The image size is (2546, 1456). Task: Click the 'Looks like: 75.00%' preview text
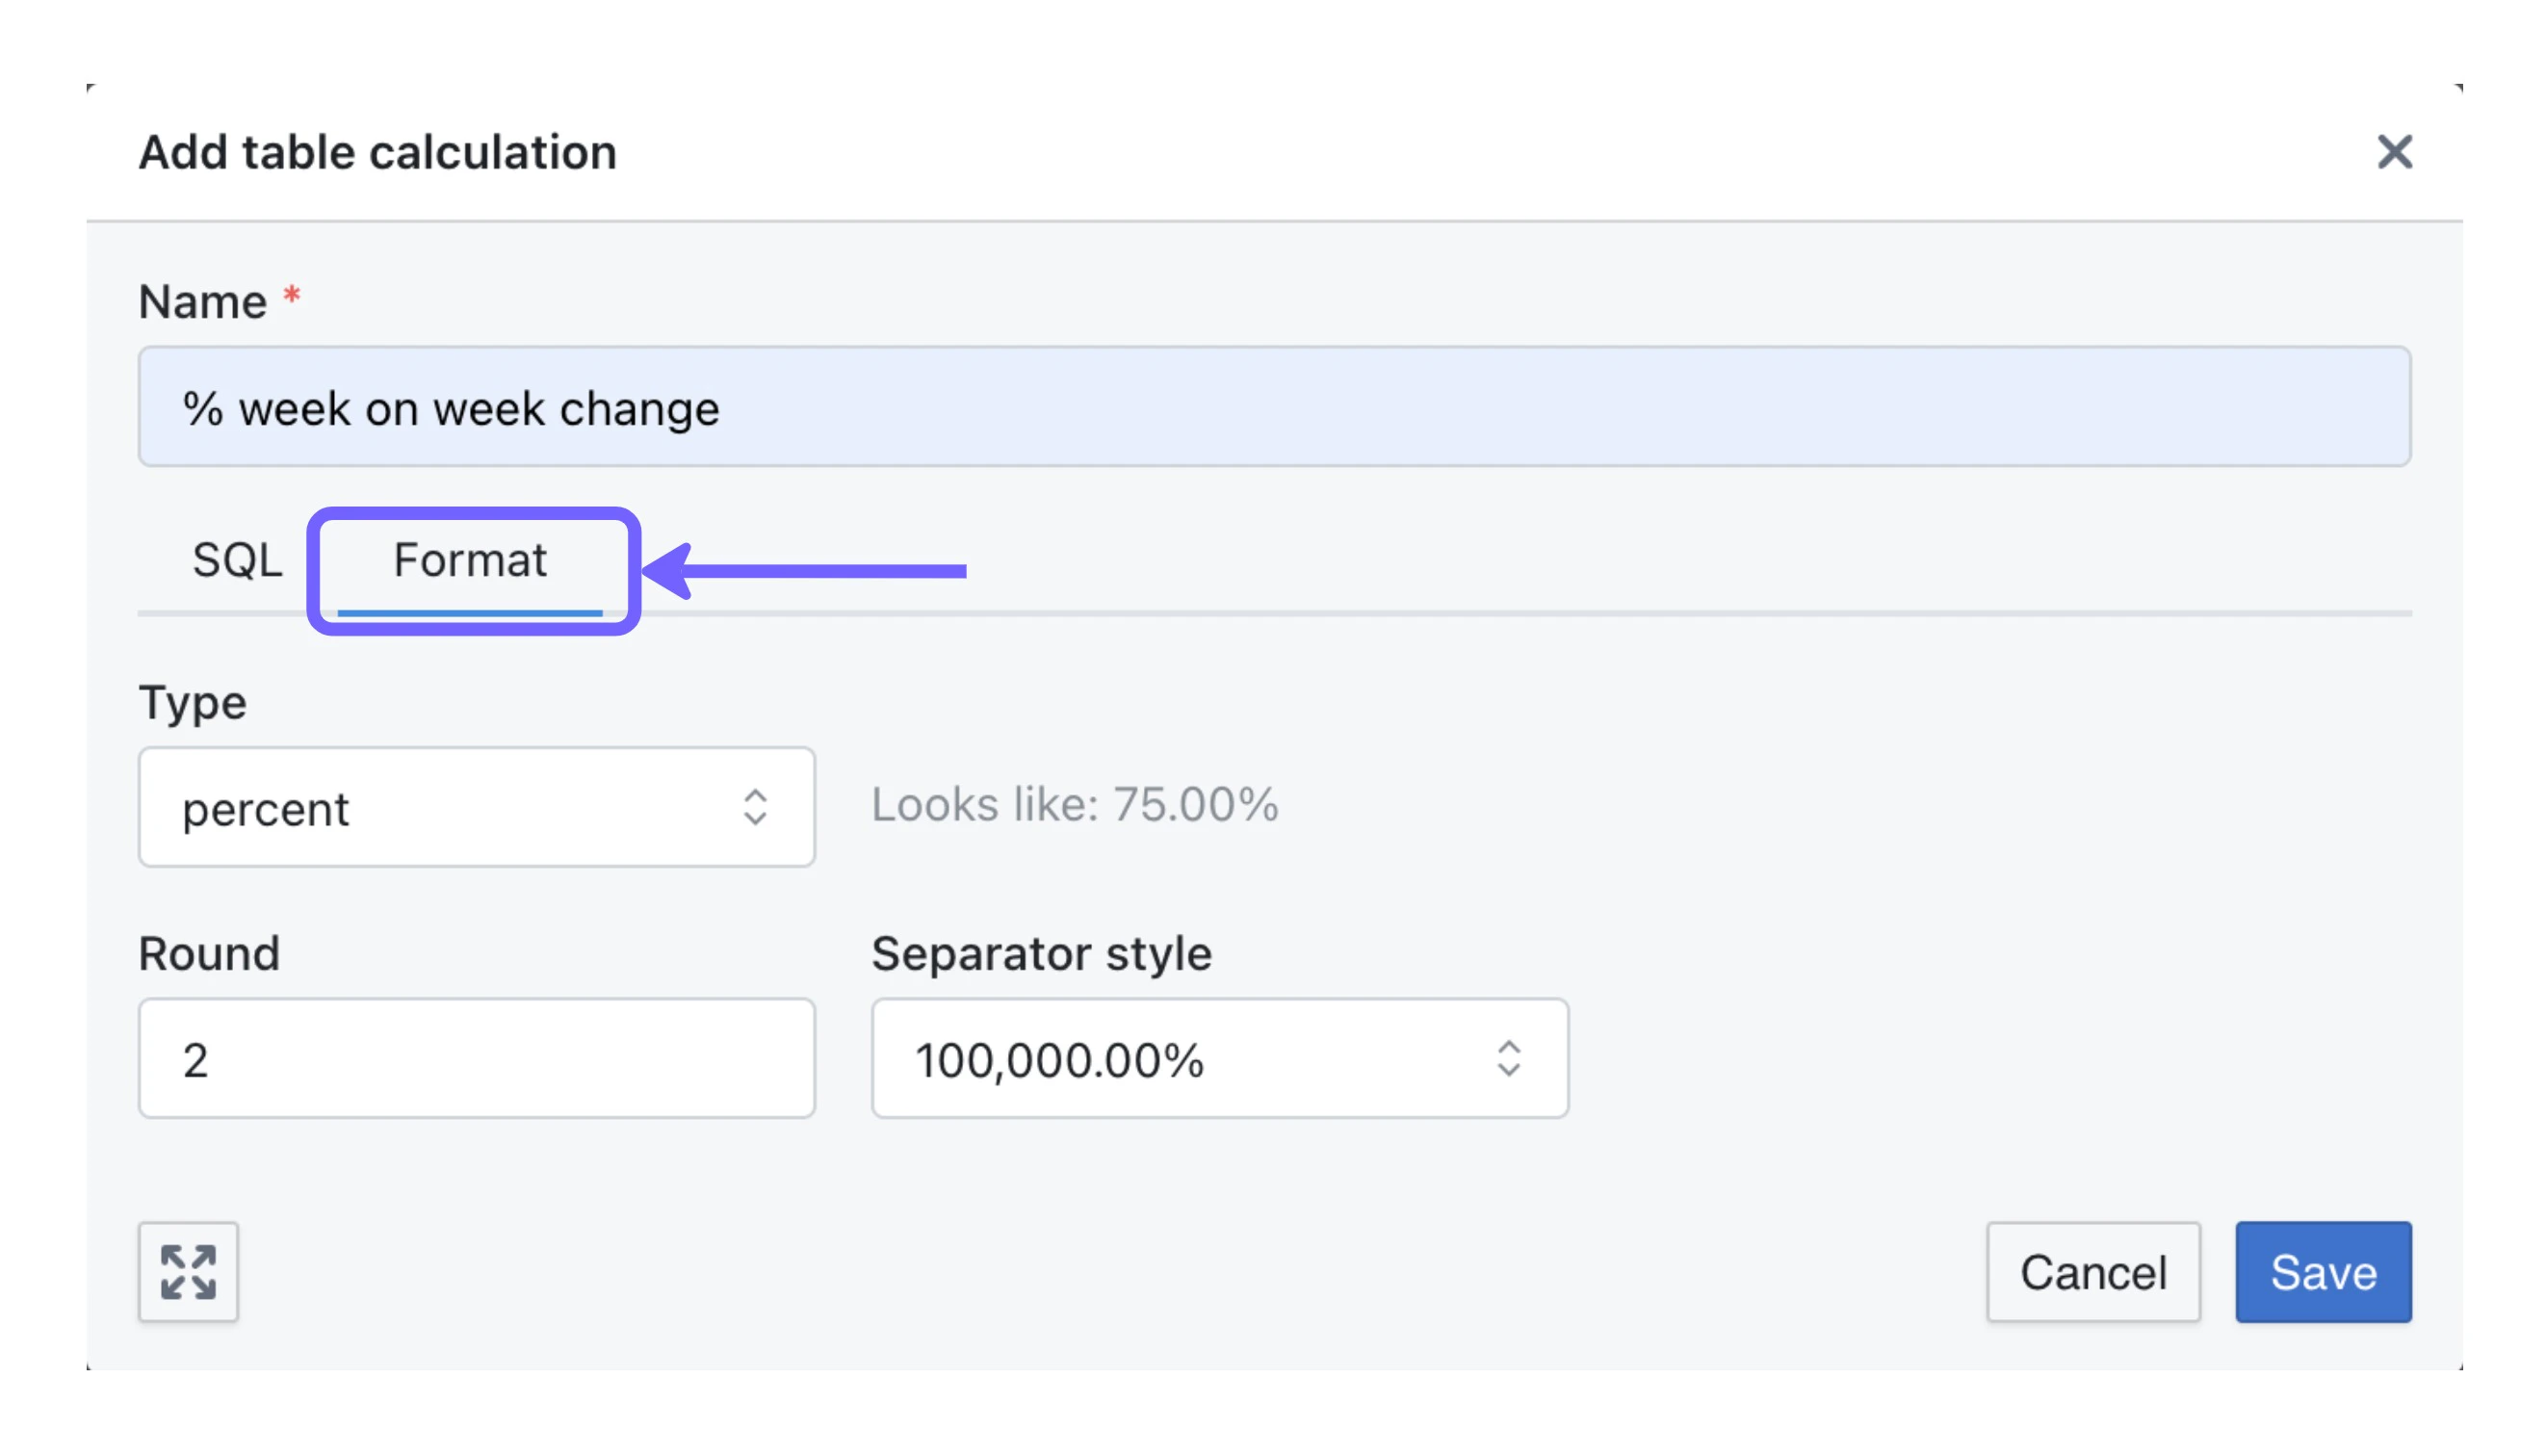tap(1074, 804)
